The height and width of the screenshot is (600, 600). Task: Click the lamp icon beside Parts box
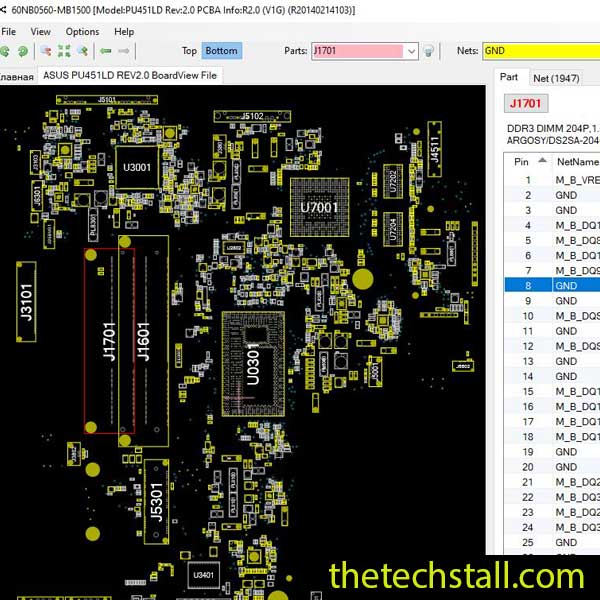point(429,51)
